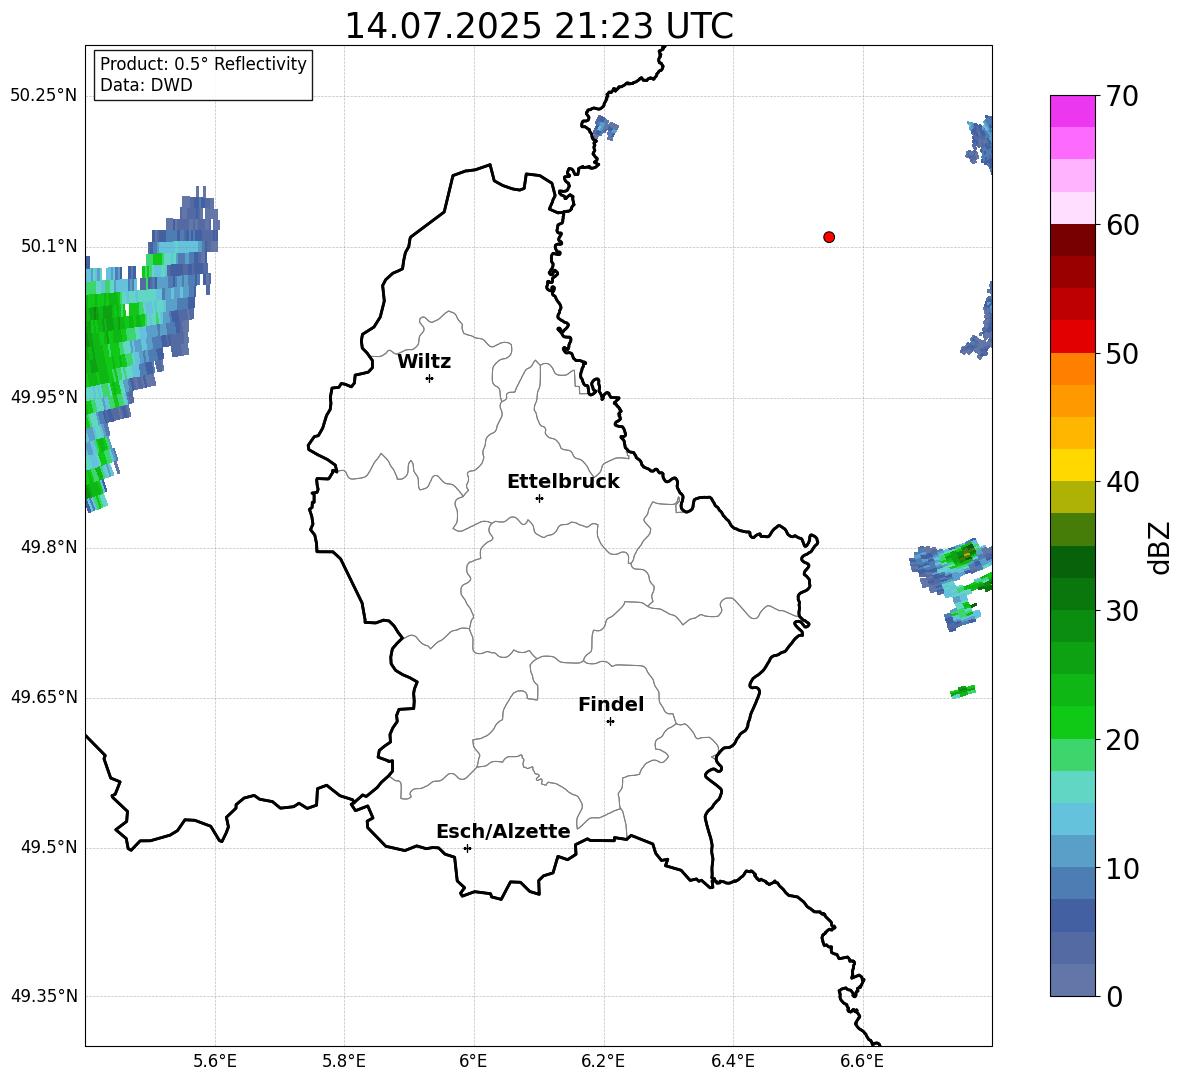Click the 50.1°N latitude label
The width and height of the screenshot is (1184, 1081).
coord(49,246)
